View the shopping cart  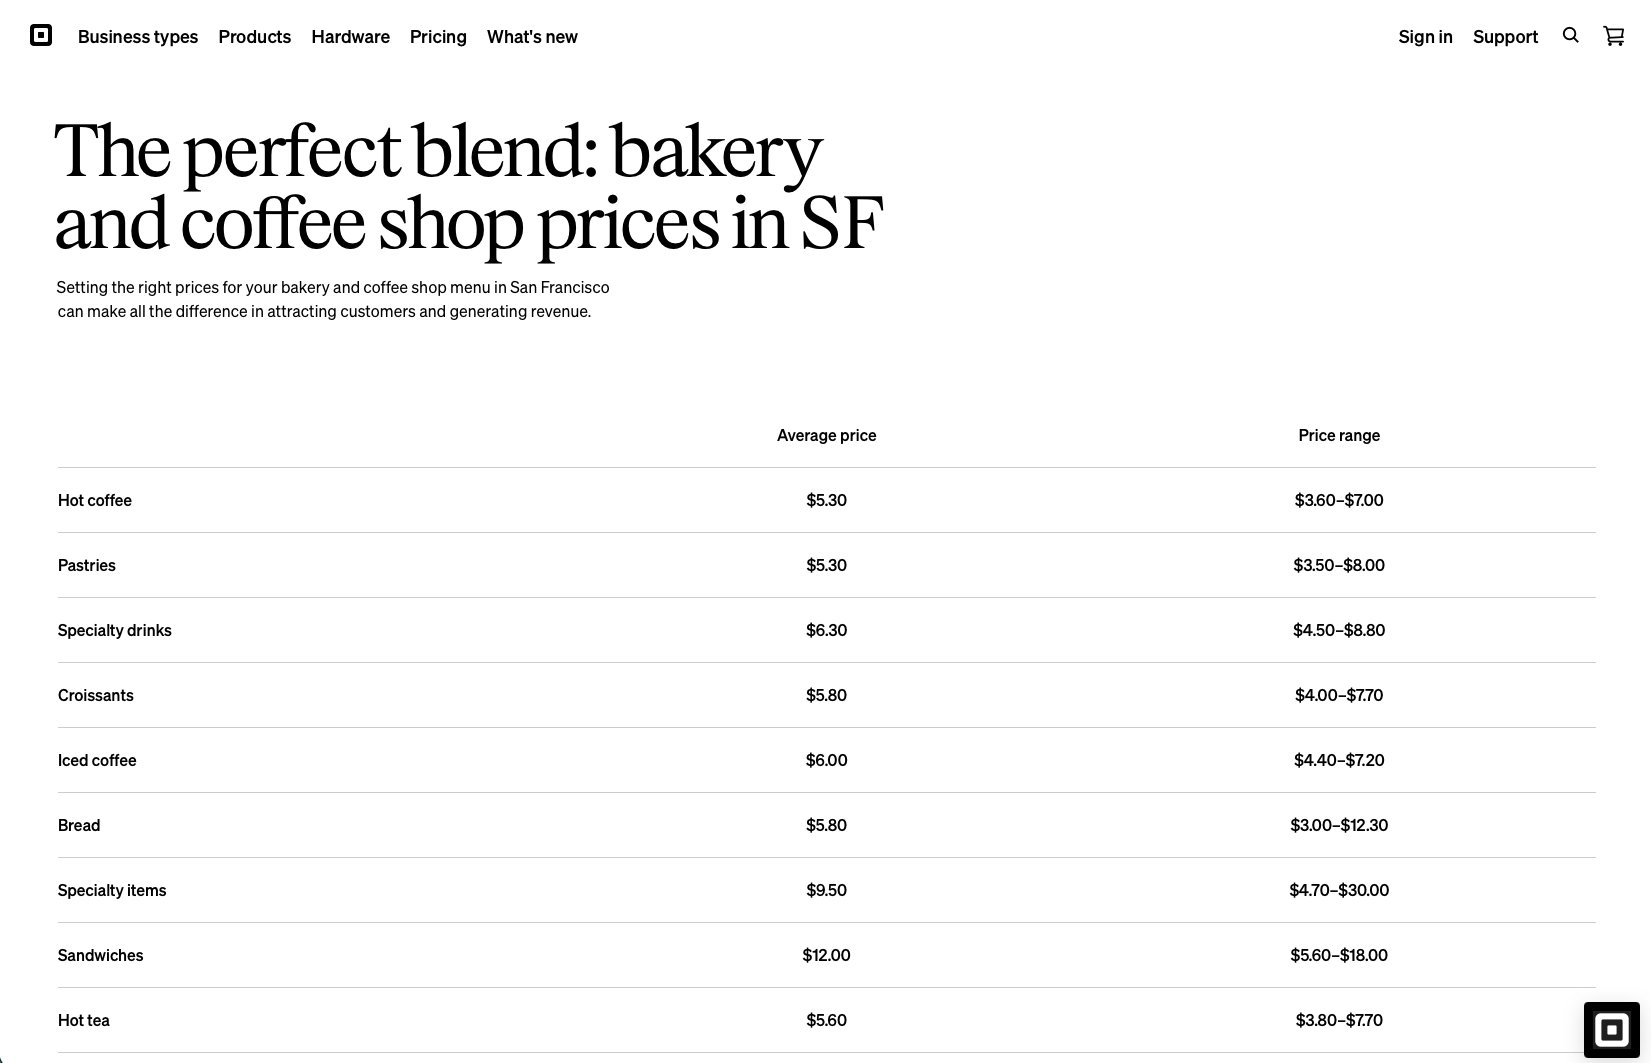[x=1613, y=36]
